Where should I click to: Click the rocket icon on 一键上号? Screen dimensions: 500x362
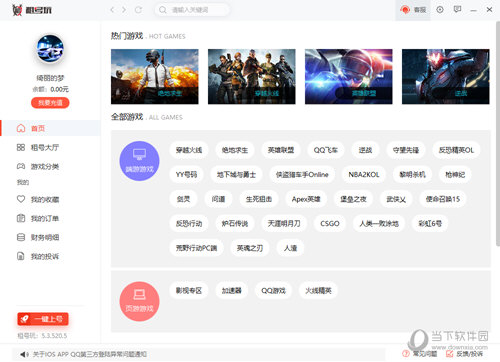point(24,319)
